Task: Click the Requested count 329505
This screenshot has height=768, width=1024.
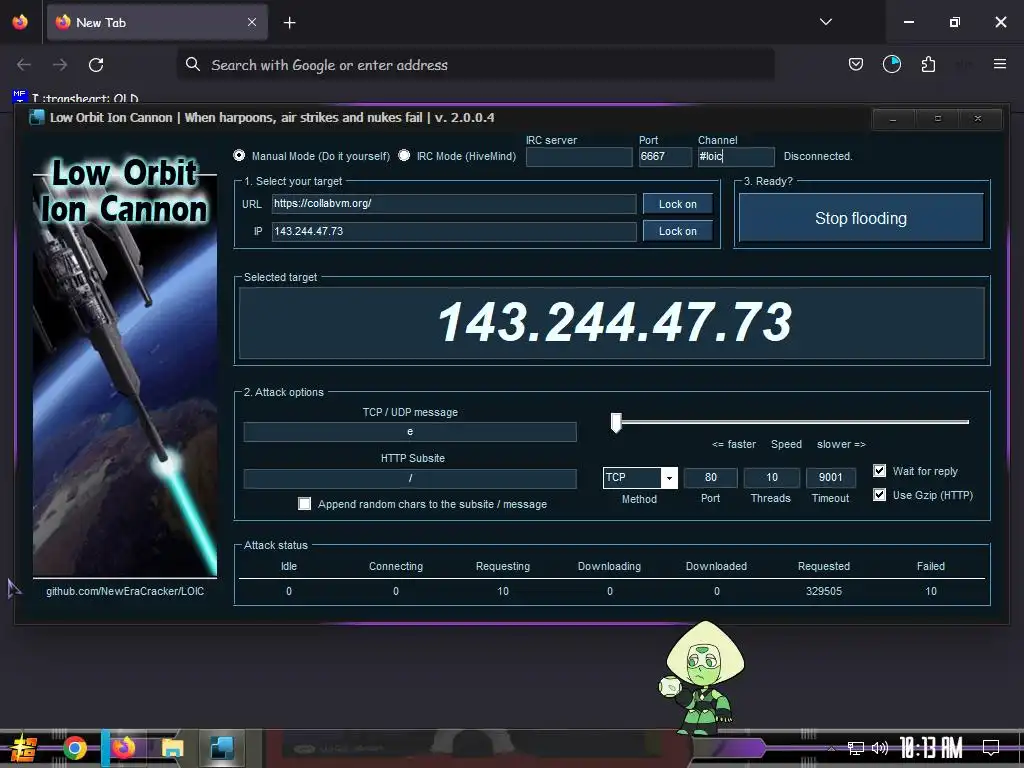Action: pyautogui.click(x=824, y=591)
